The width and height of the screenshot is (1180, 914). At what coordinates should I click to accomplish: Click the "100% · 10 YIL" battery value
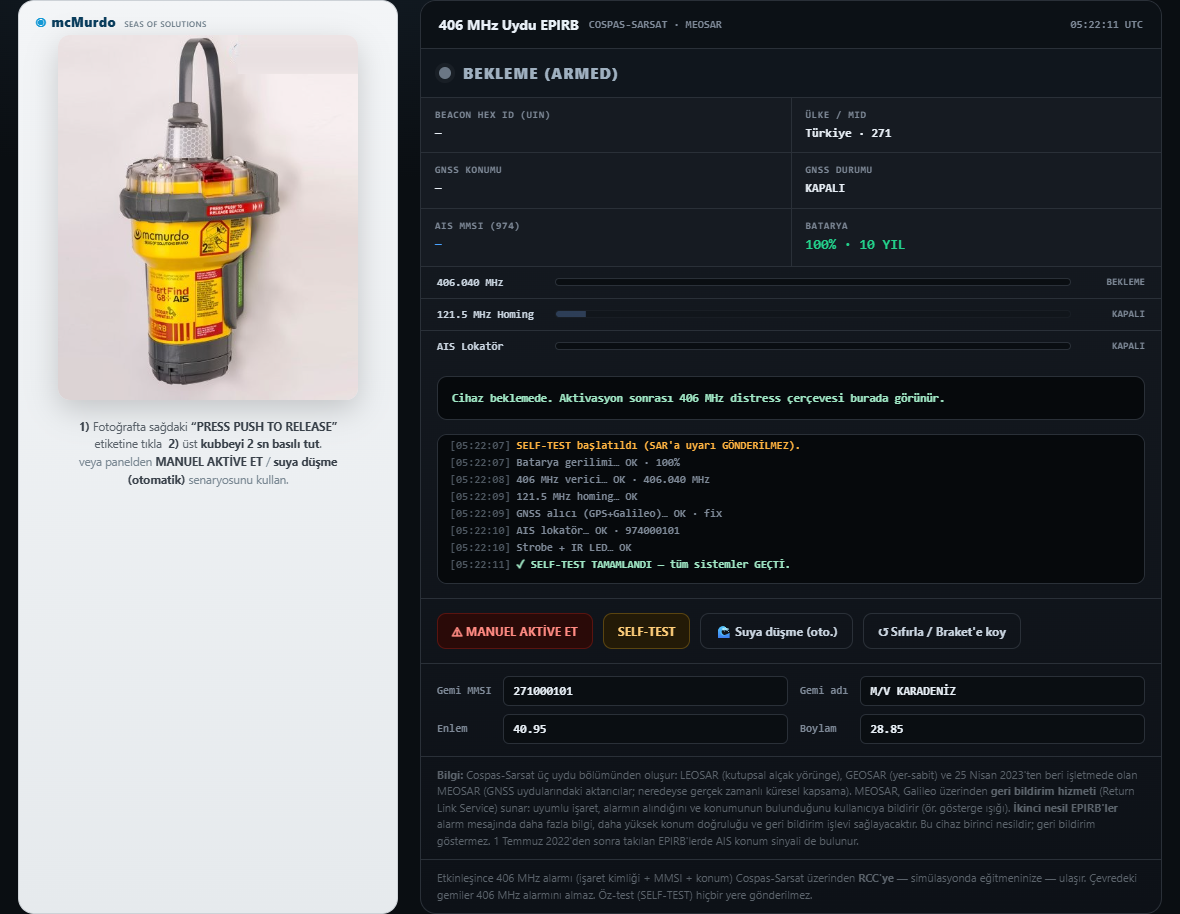coord(855,244)
